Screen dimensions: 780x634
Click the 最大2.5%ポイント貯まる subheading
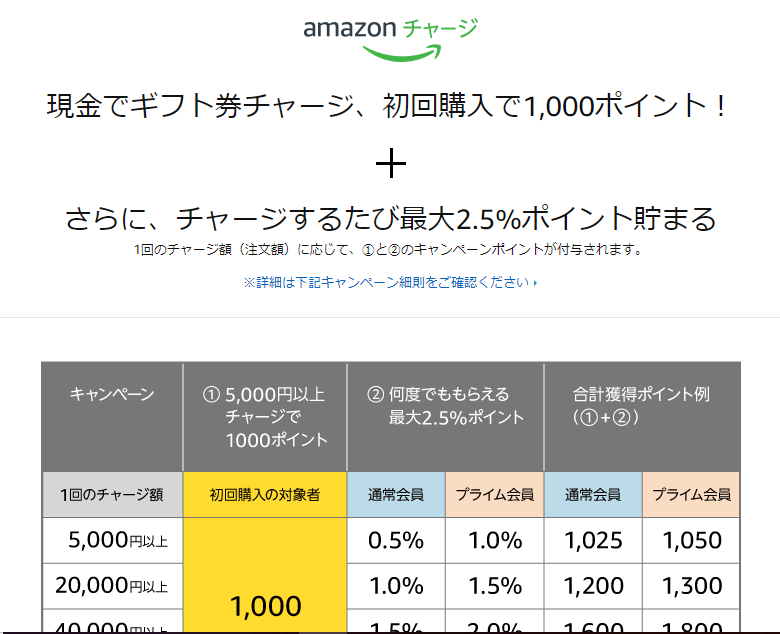pyautogui.click(x=391, y=218)
